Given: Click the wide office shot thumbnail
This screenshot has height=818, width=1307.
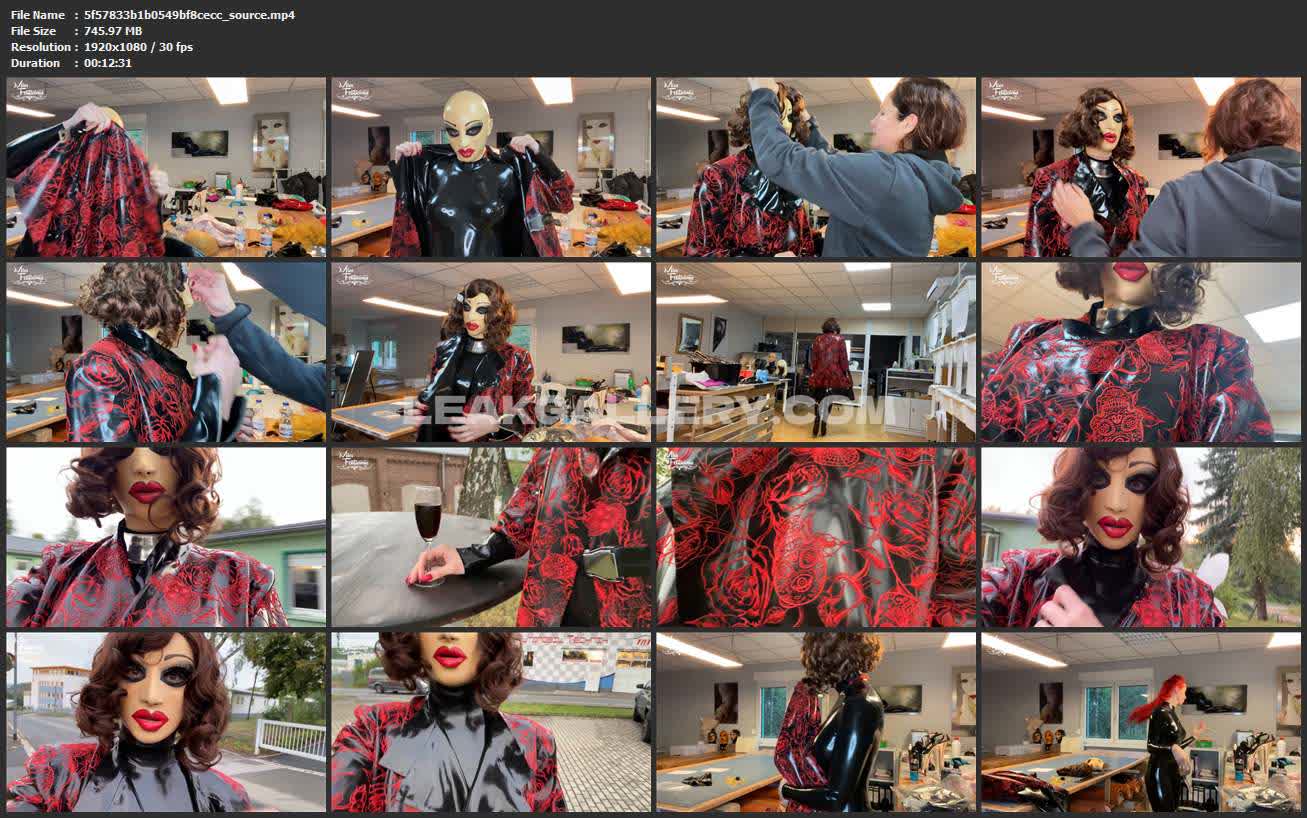Looking at the screenshot, I should pyautogui.click(x=816, y=352).
